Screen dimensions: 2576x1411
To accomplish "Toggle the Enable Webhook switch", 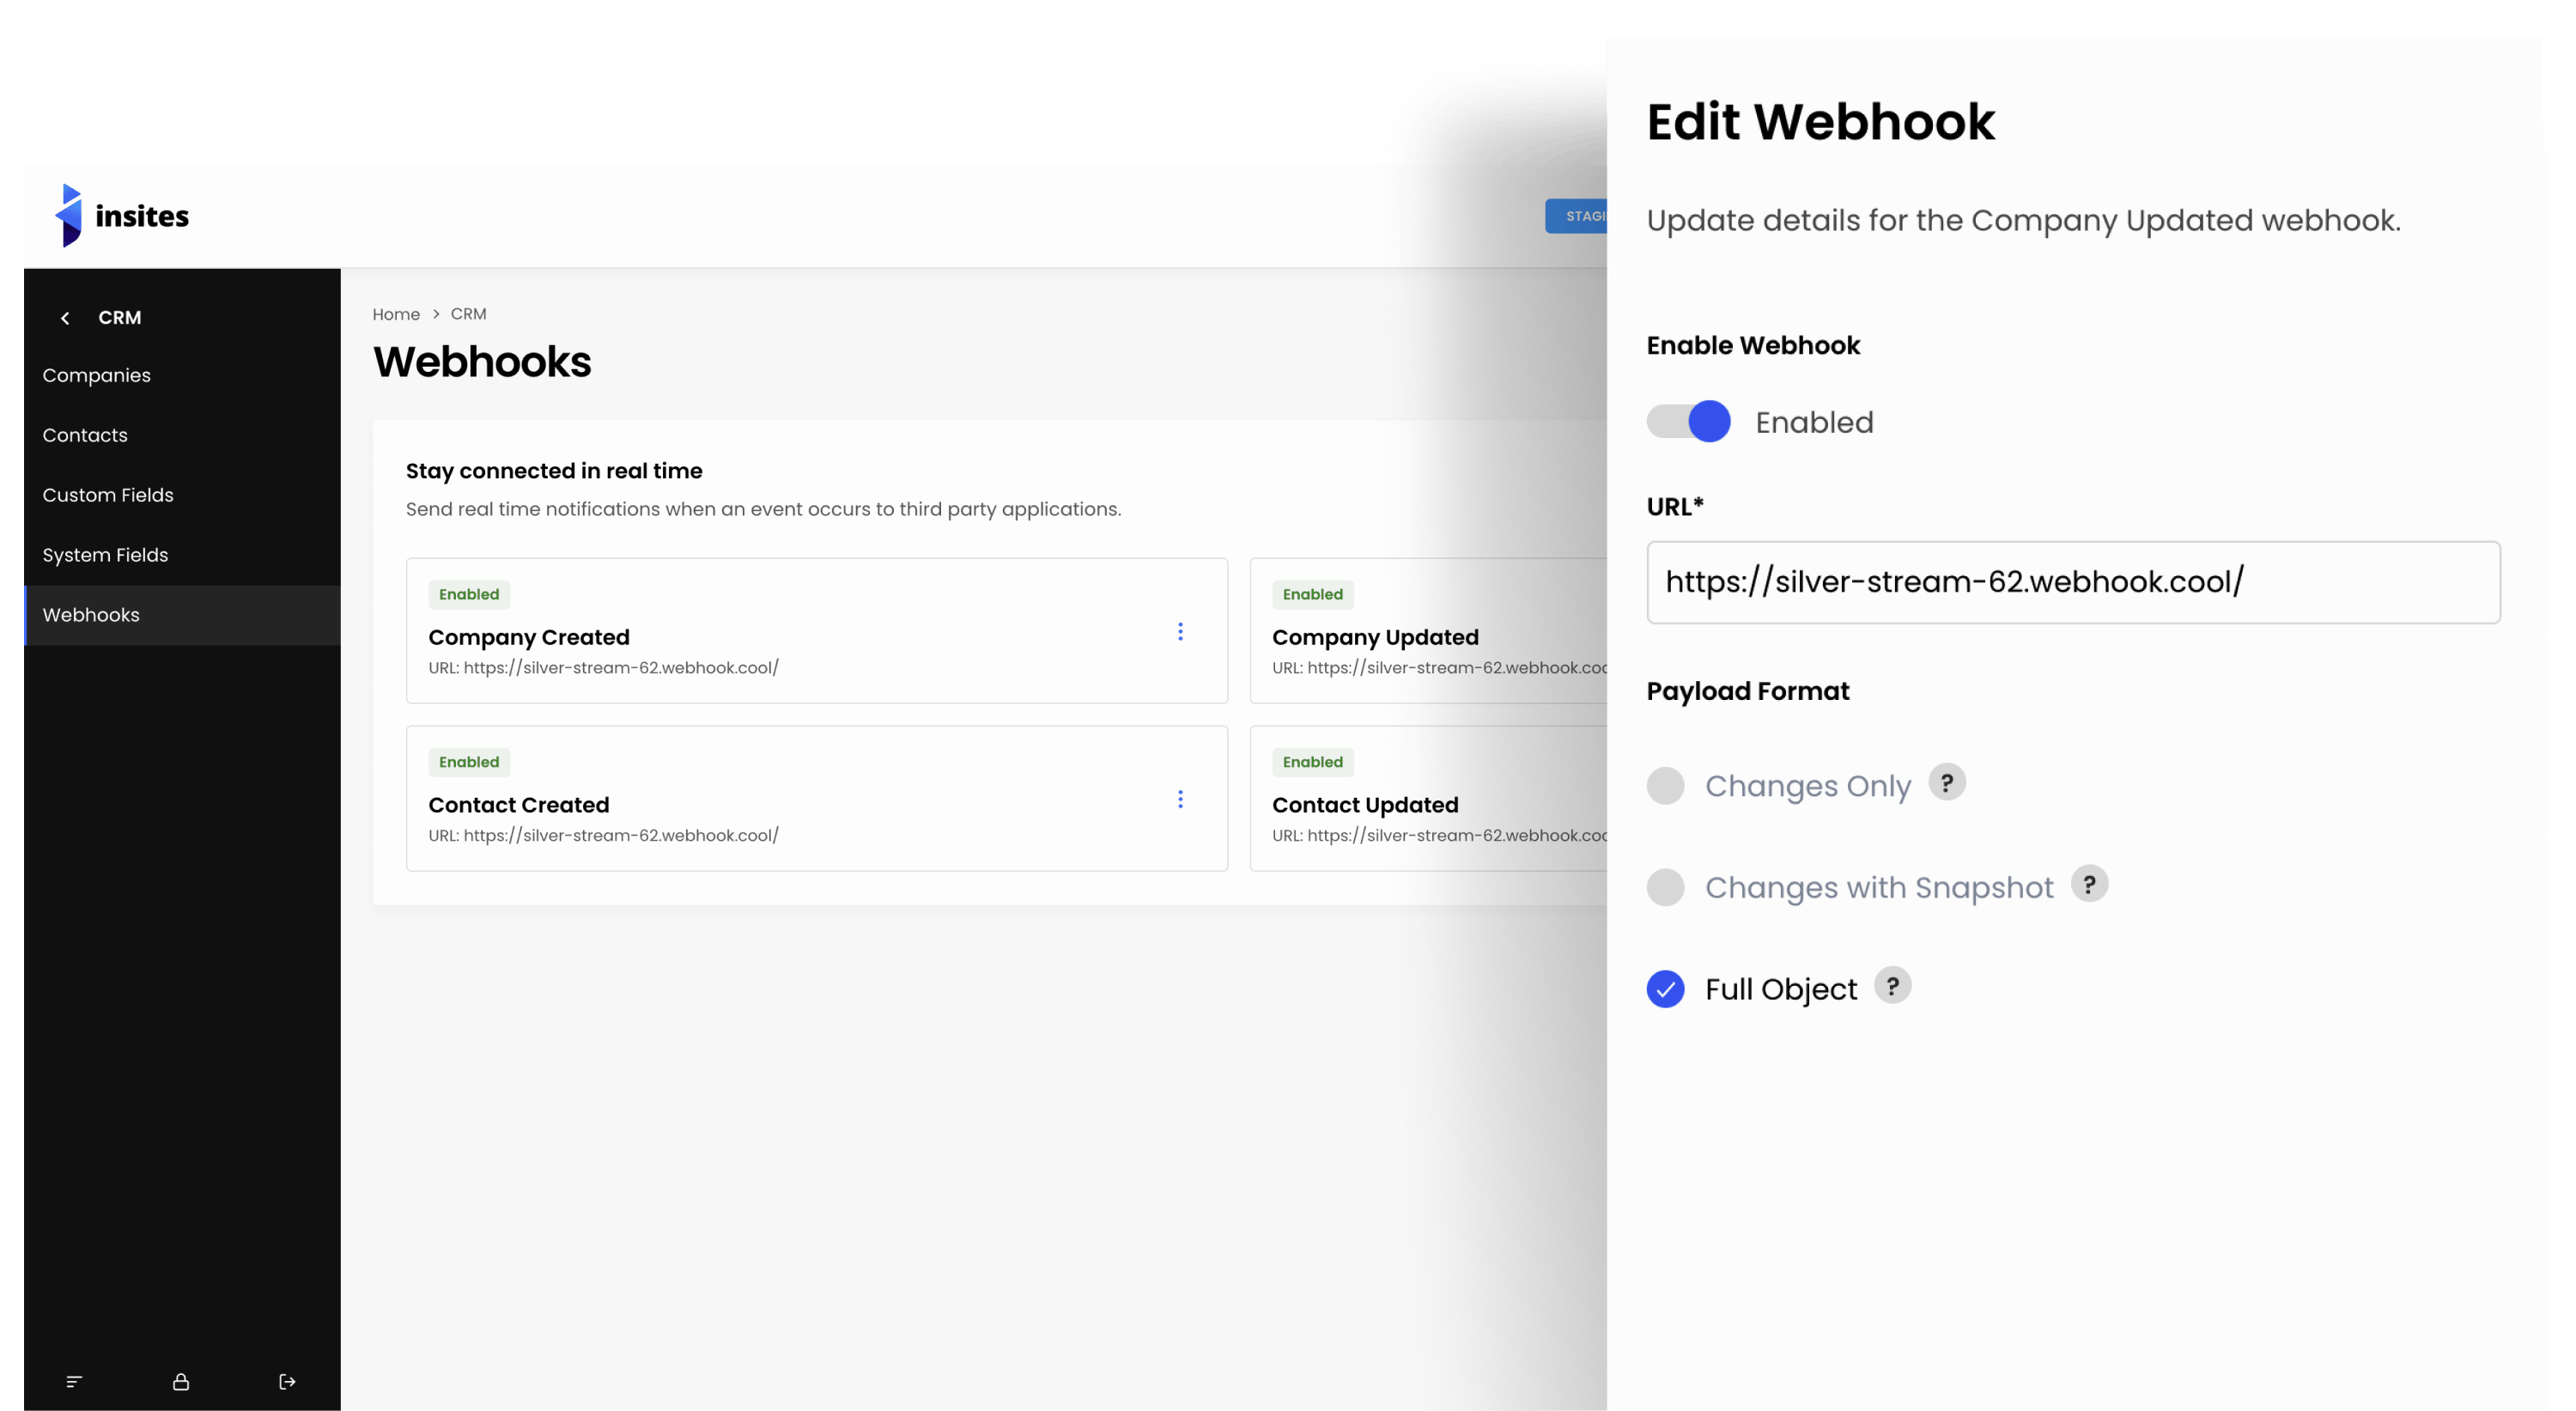I will [1689, 421].
